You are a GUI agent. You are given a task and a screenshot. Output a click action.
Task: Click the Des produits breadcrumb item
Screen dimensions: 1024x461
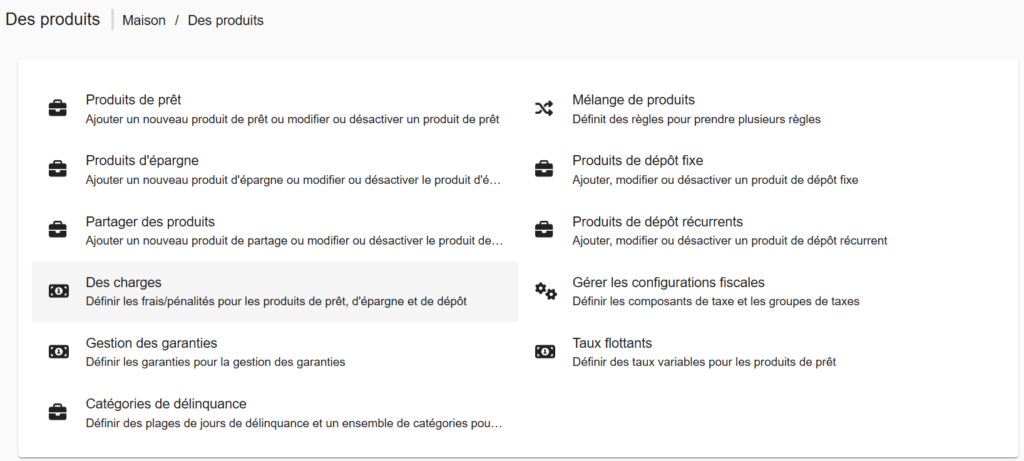[x=226, y=20]
